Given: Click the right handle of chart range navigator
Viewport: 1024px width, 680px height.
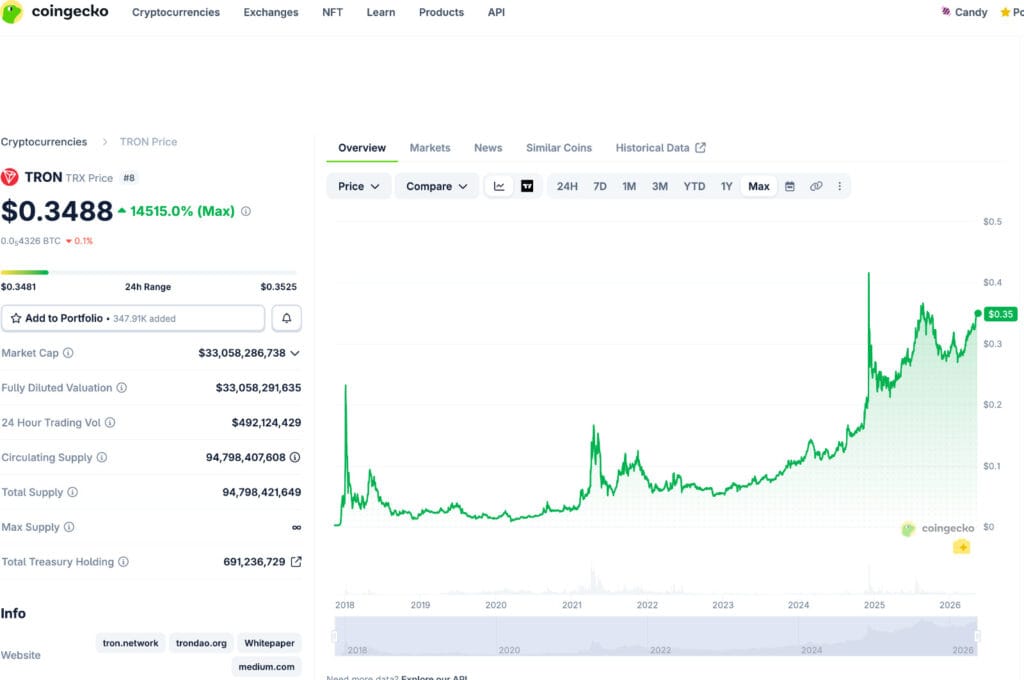Looking at the screenshot, I should tap(977, 636).
